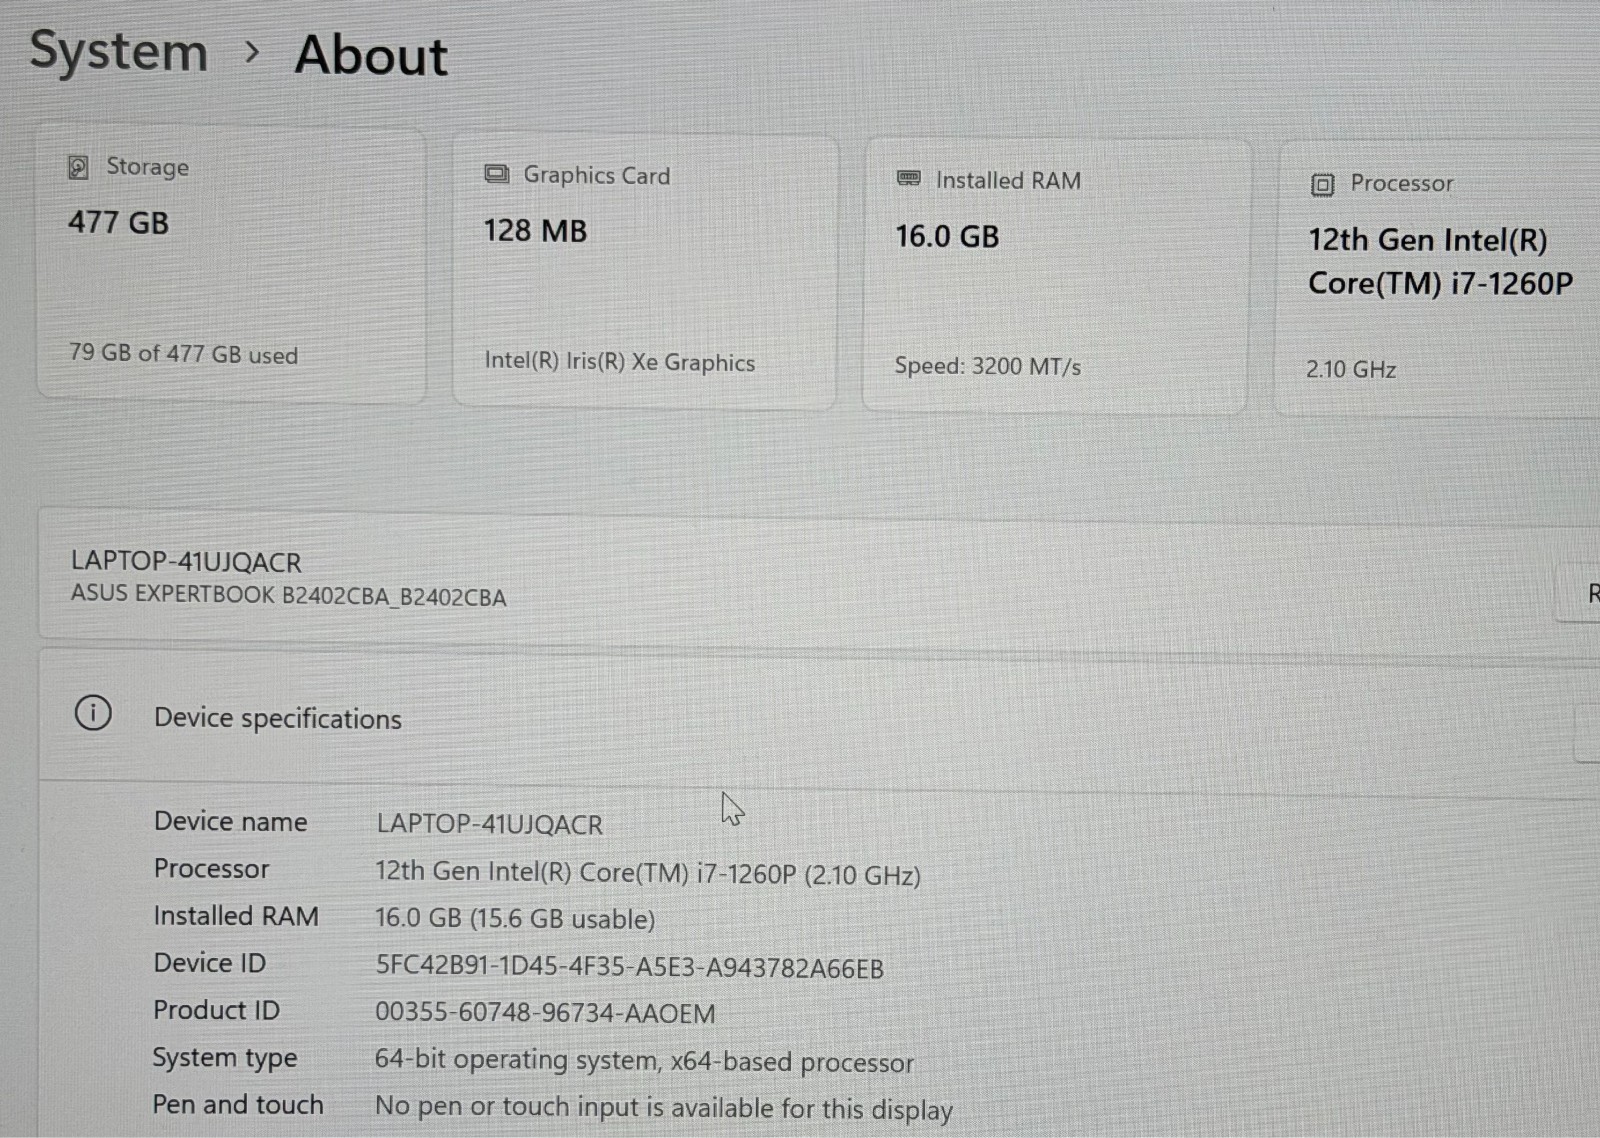Select 'Speed: 3200 MT/s' text

click(988, 366)
